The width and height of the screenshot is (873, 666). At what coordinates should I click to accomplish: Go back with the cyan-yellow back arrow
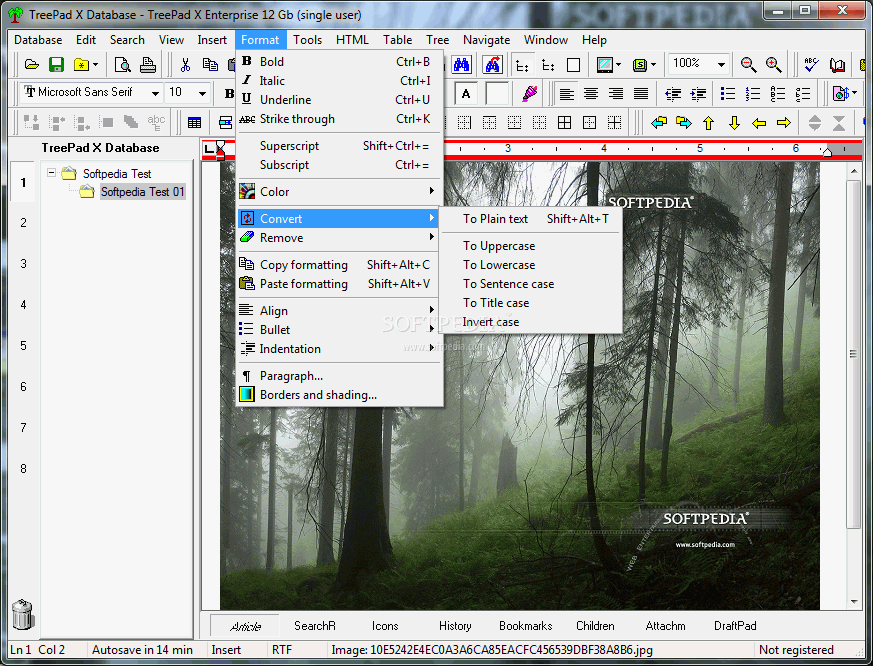click(659, 123)
